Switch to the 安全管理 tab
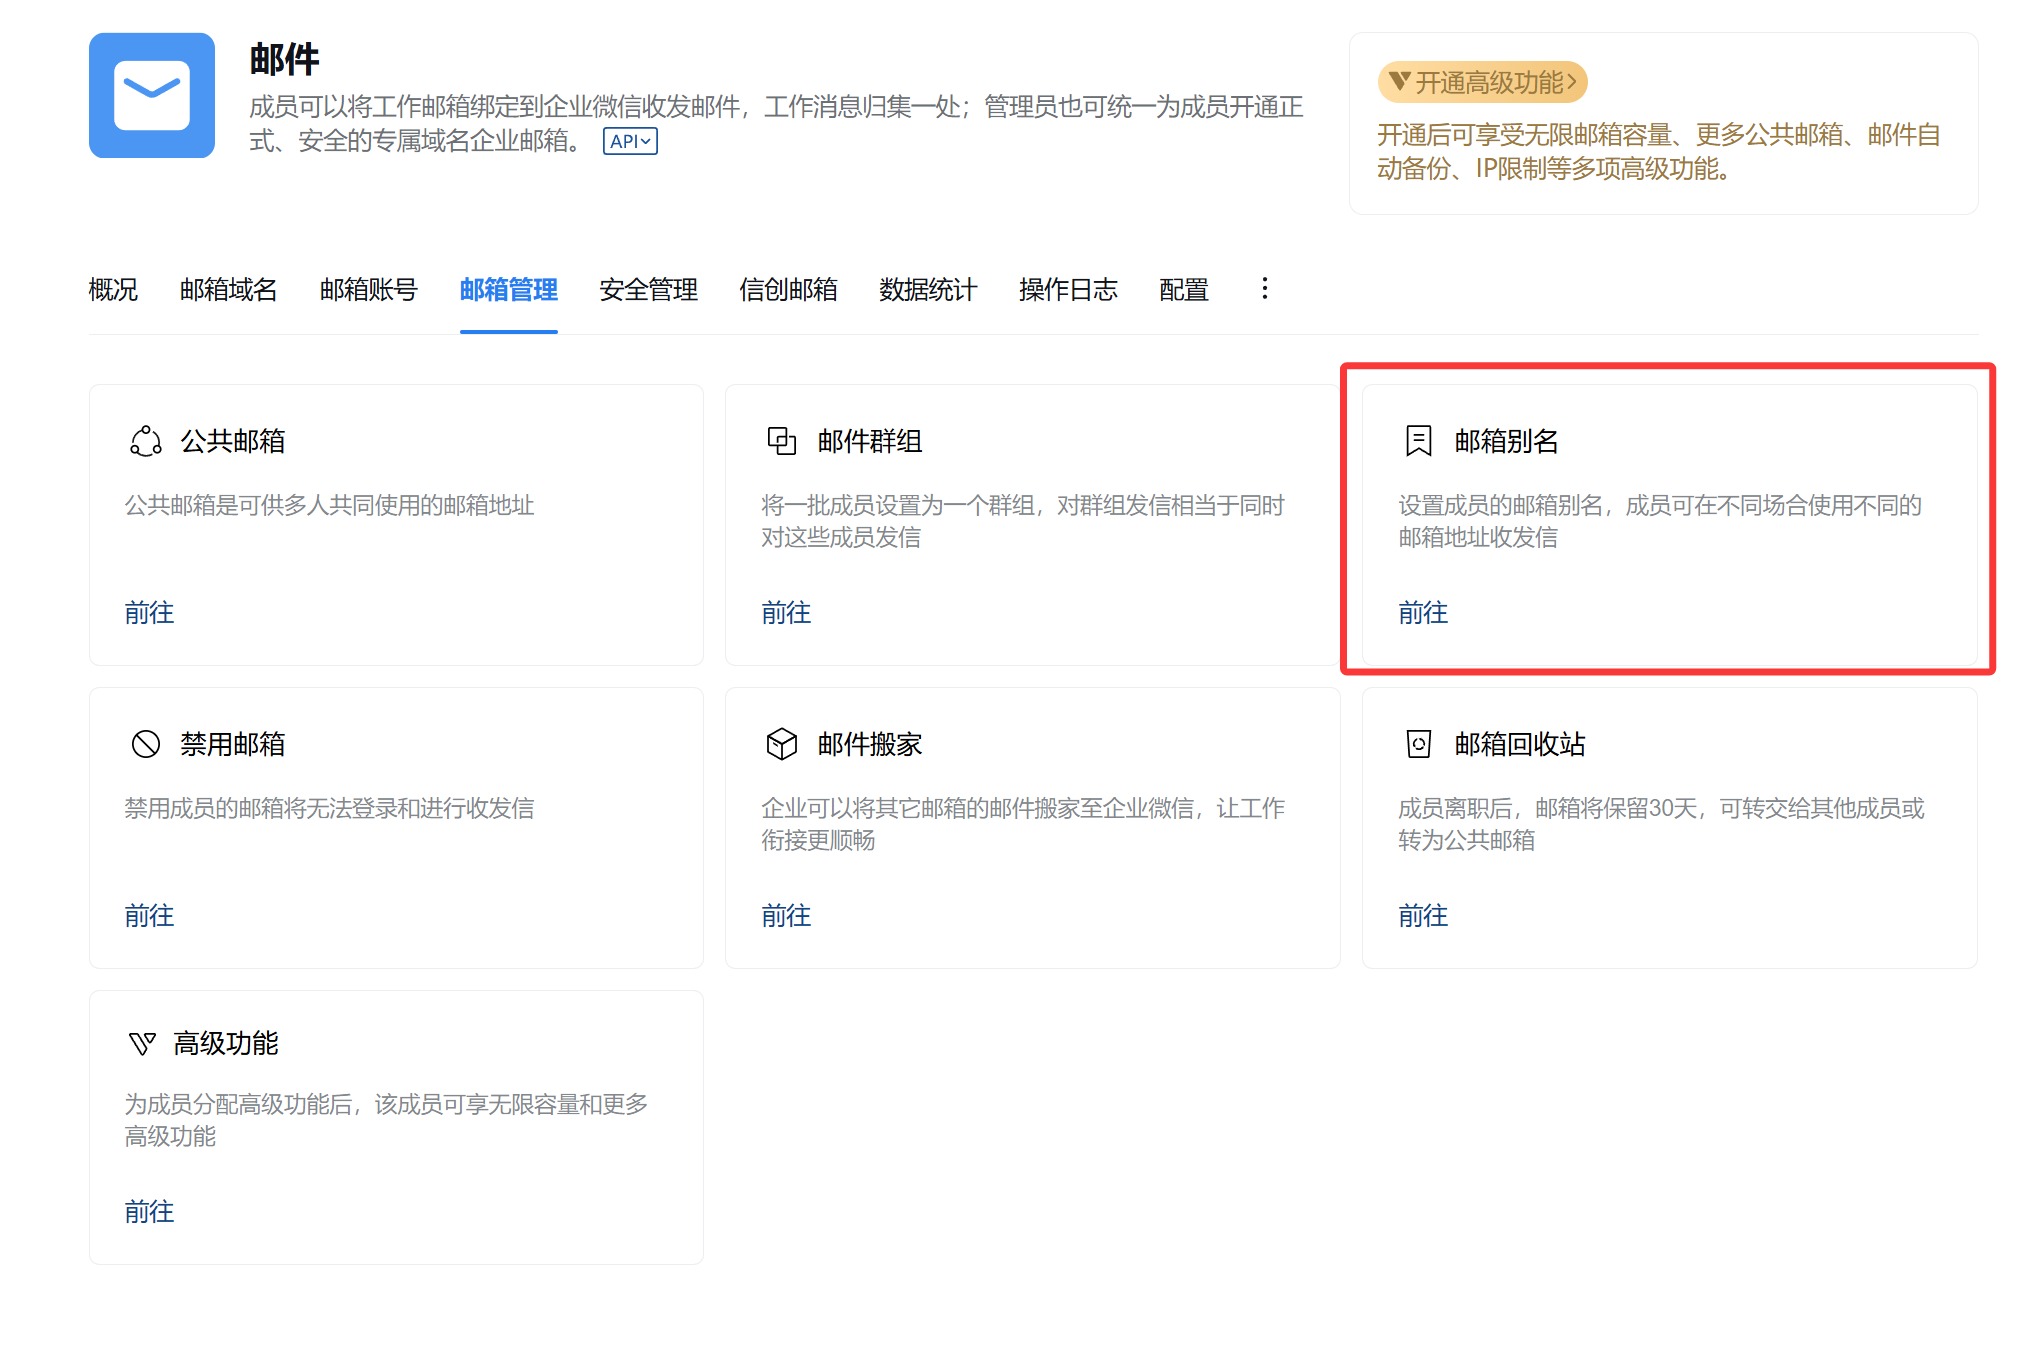 [648, 290]
